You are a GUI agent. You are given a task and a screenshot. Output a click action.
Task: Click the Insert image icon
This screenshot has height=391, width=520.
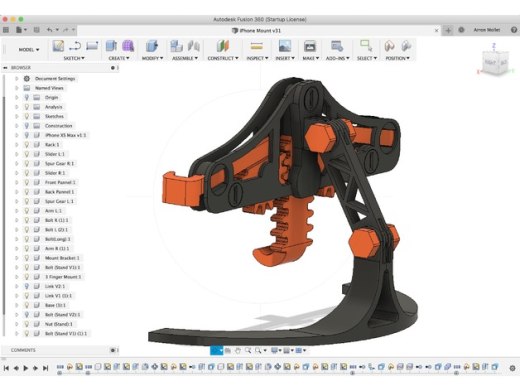point(285,46)
